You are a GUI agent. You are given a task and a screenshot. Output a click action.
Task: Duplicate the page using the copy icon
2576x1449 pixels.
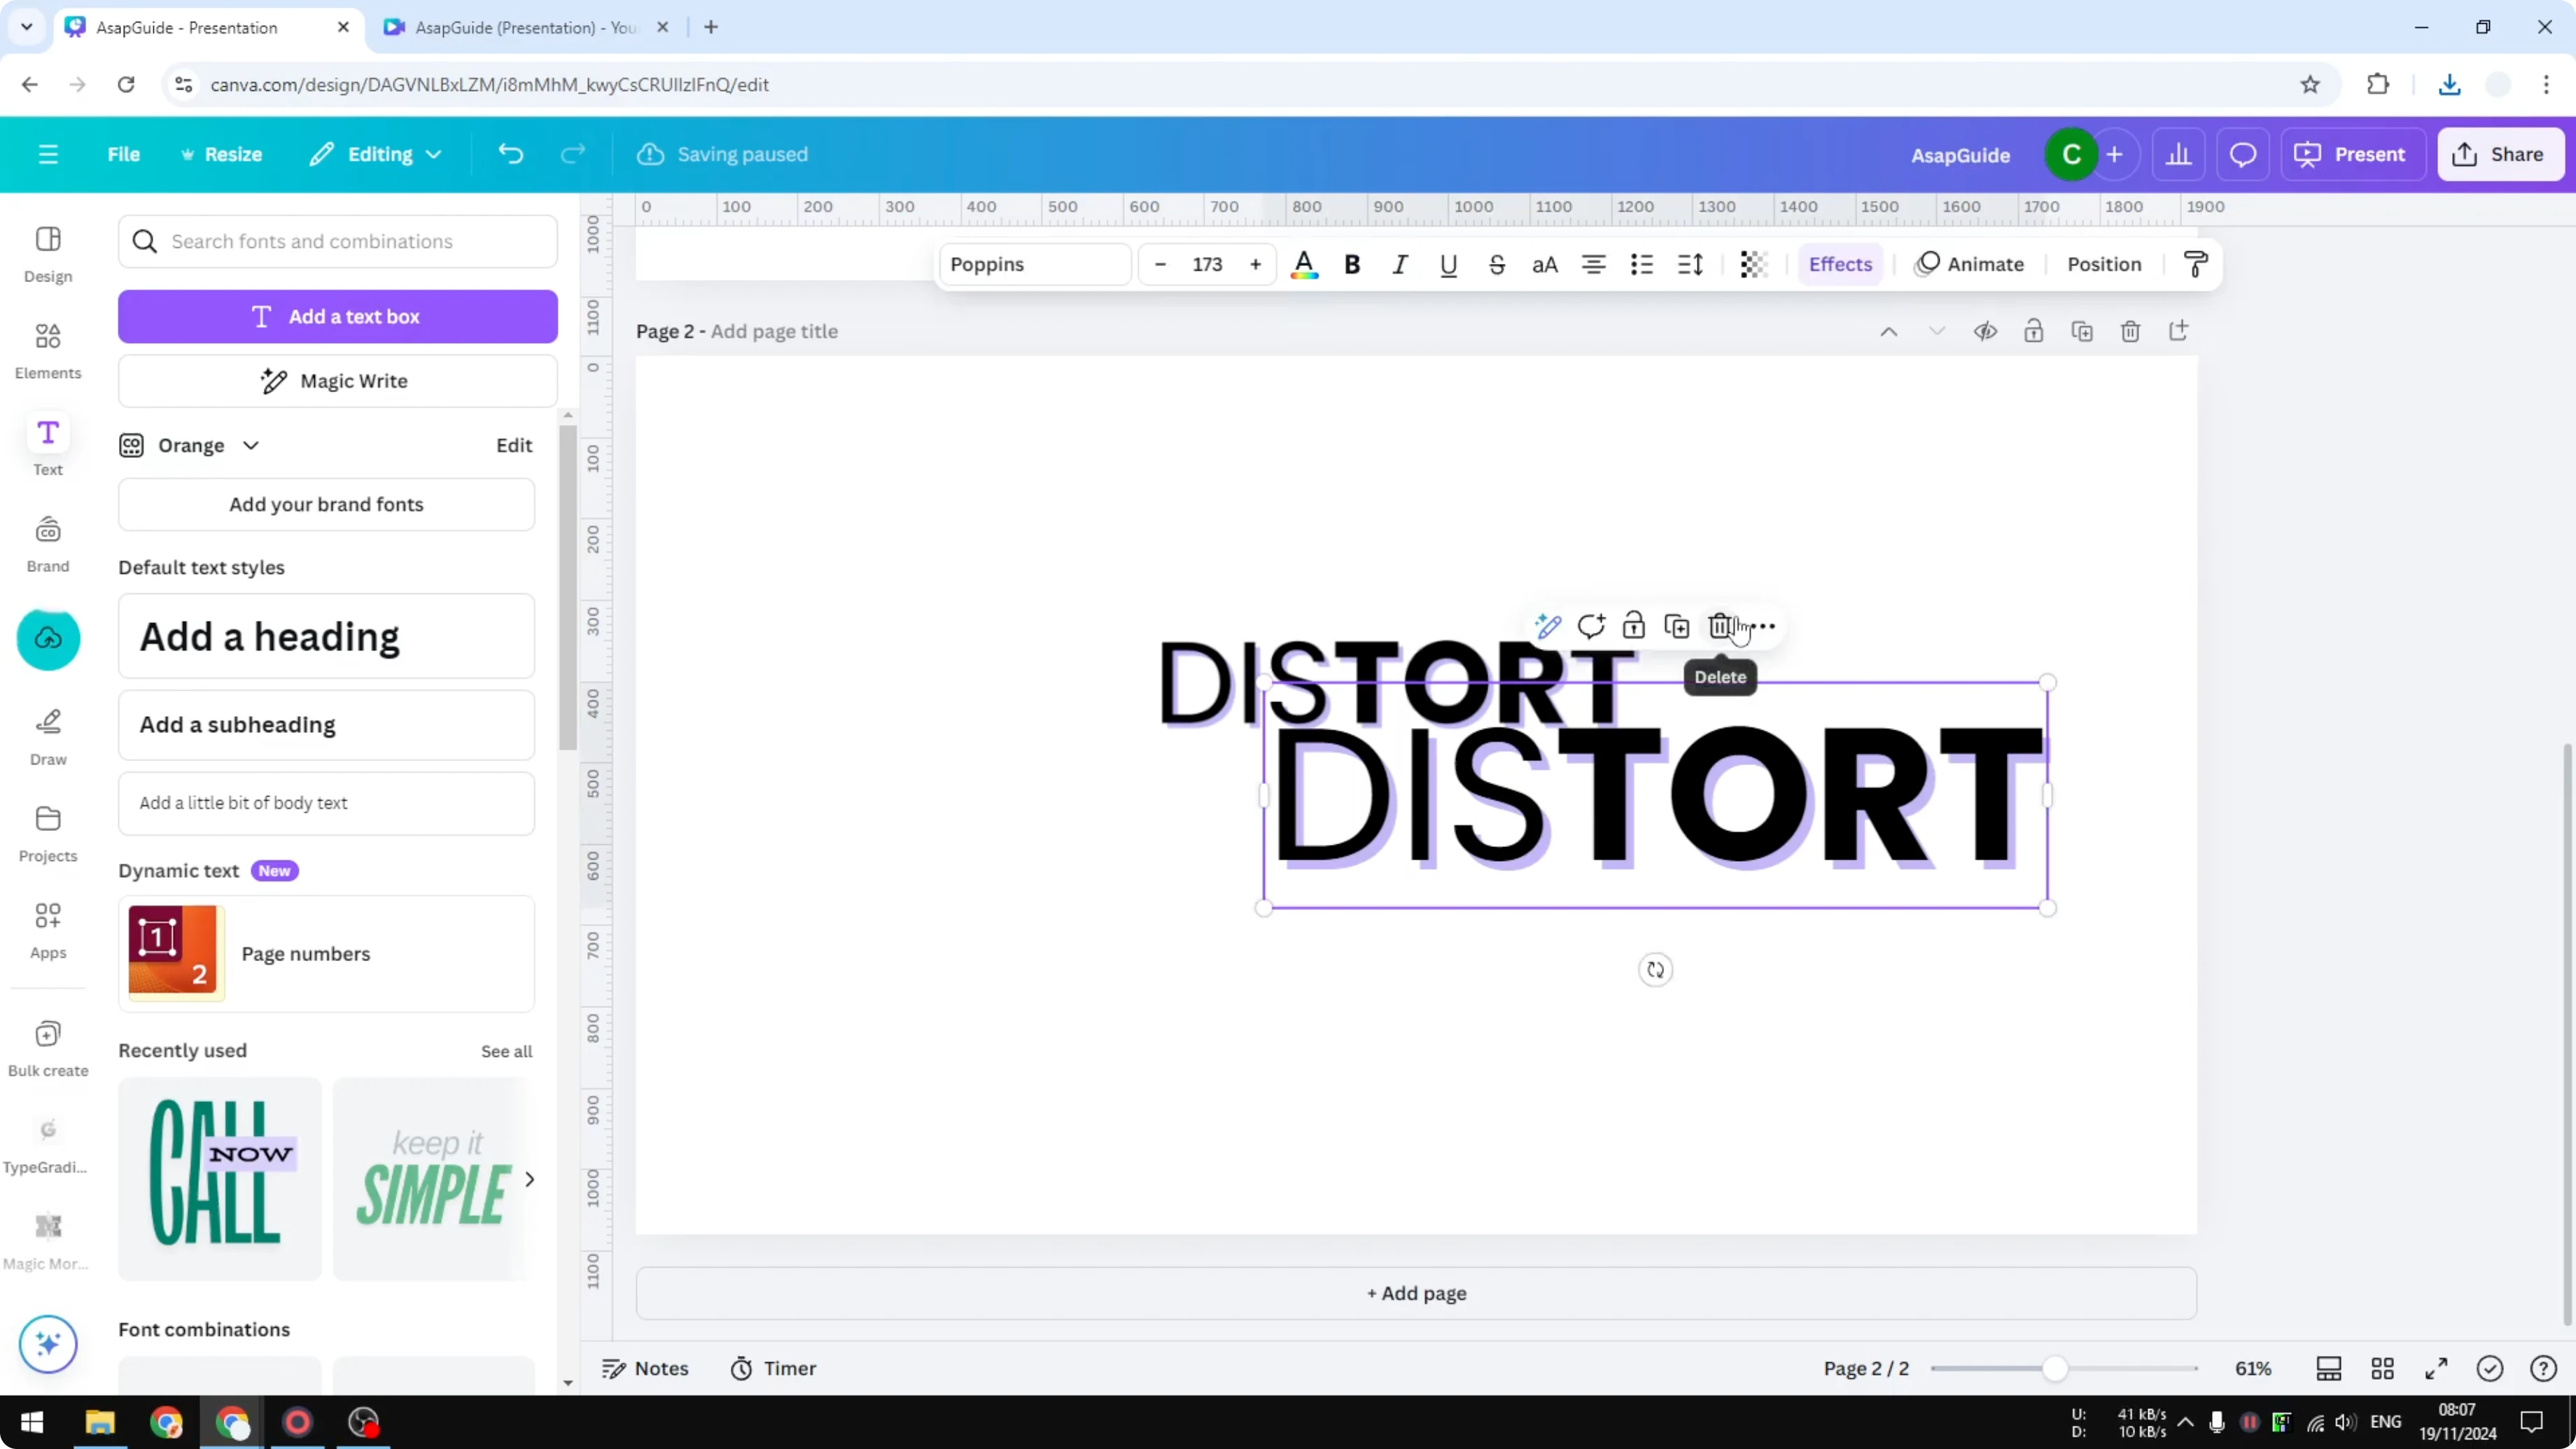point(2082,331)
